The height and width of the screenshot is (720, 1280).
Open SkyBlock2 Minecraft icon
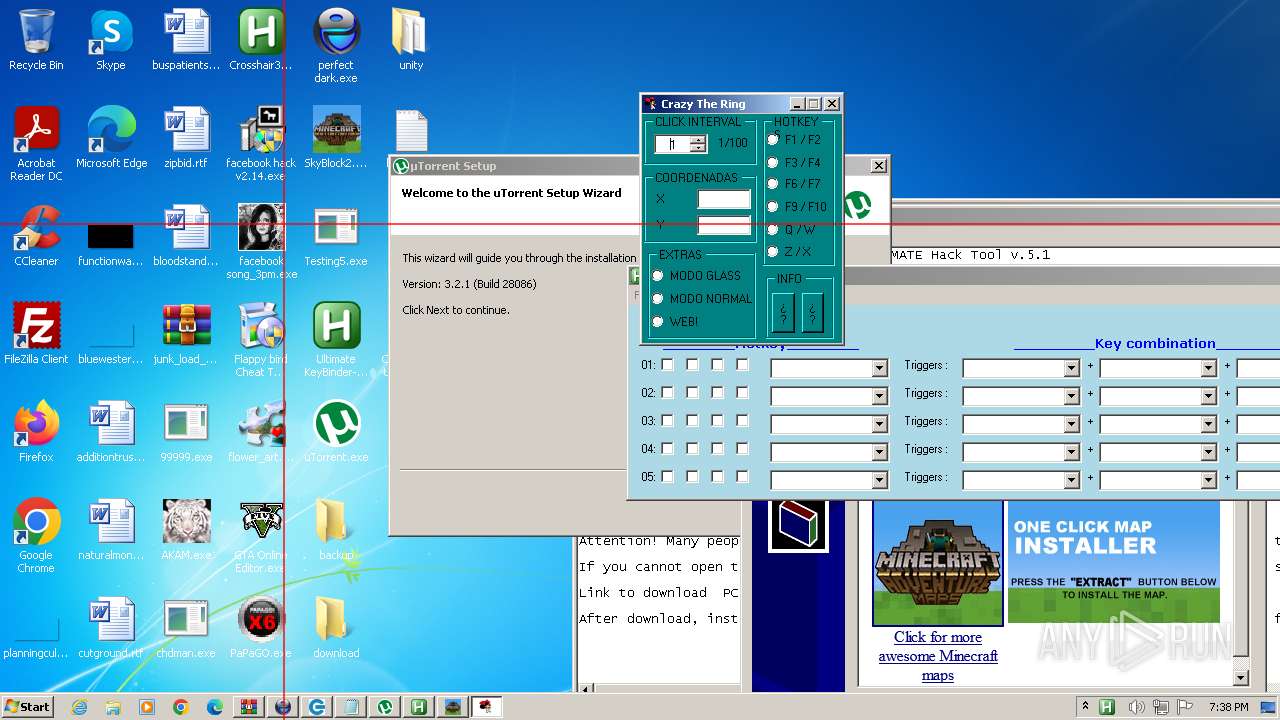336,139
